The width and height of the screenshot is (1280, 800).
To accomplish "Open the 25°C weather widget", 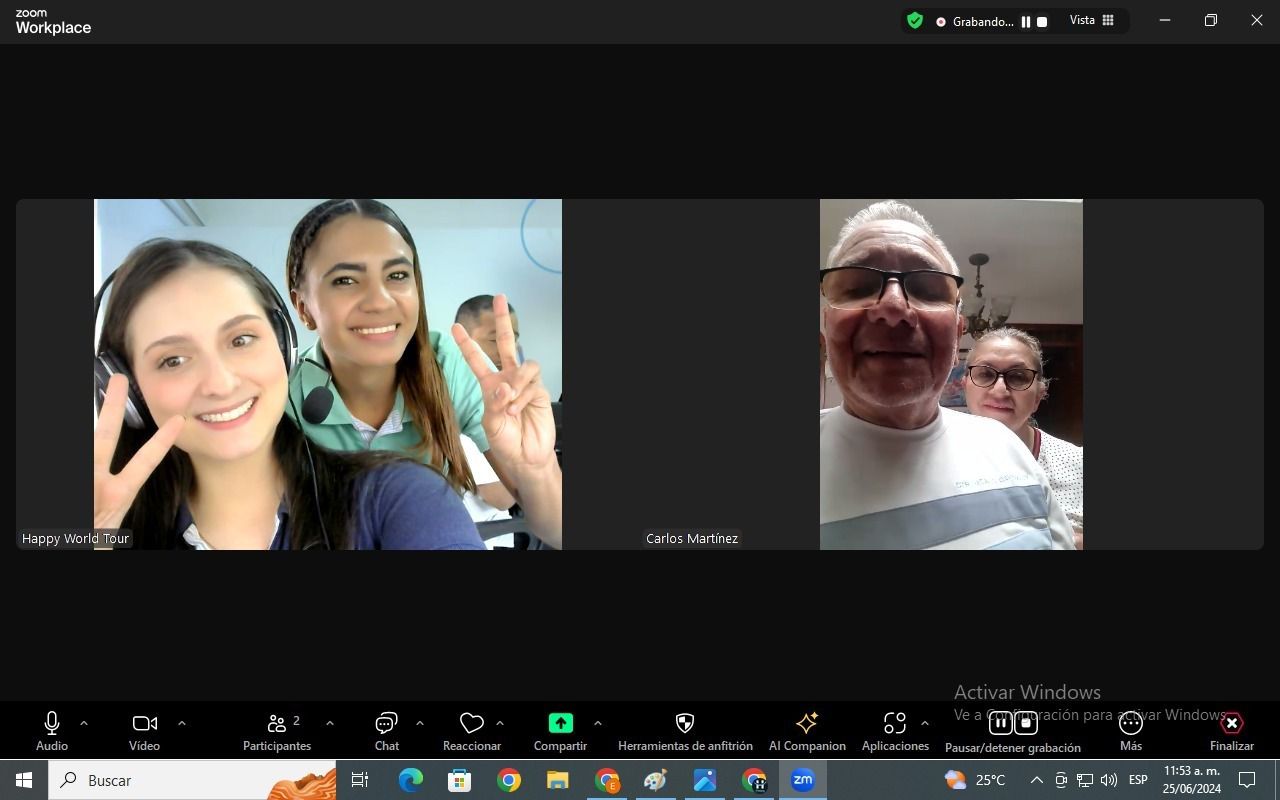I will click(x=976, y=780).
